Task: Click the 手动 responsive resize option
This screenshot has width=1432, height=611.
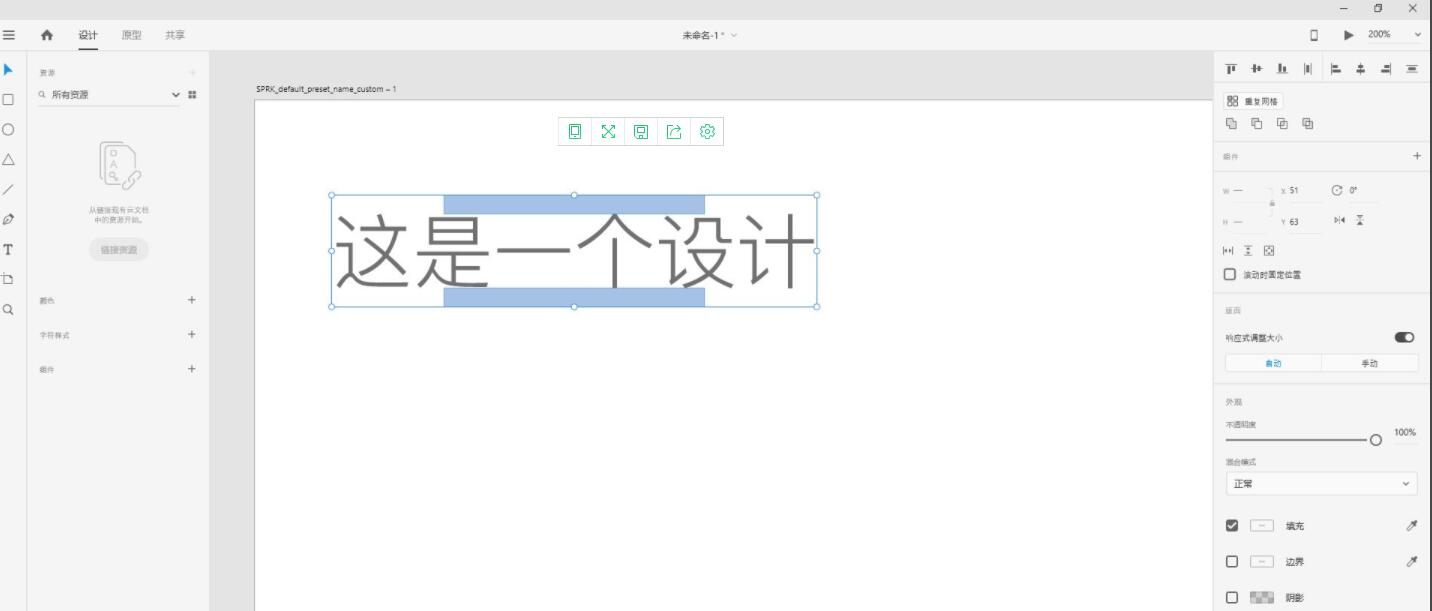Action: tap(1369, 362)
